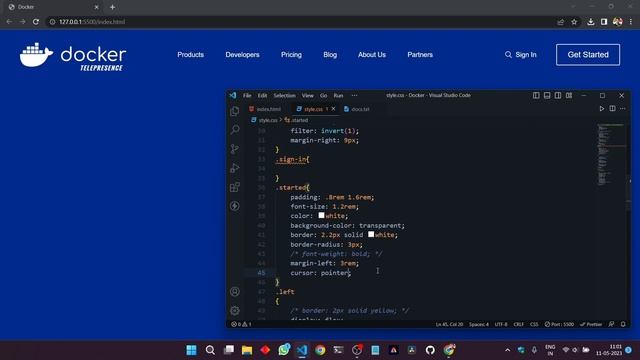Click the notifications bell in status bar
This screenshot has width=640, height=360.
tap(623, 324)
